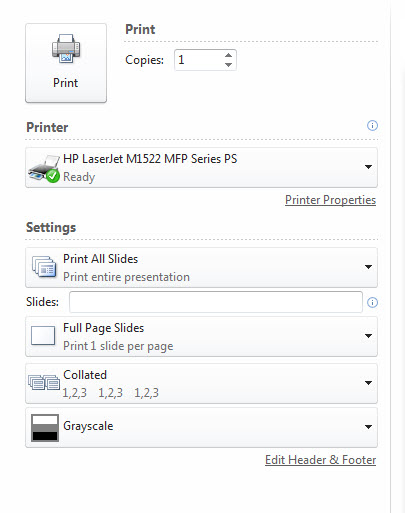Click the Printer section info icon
Screen dimensions: 405x513
pos(372,126)
